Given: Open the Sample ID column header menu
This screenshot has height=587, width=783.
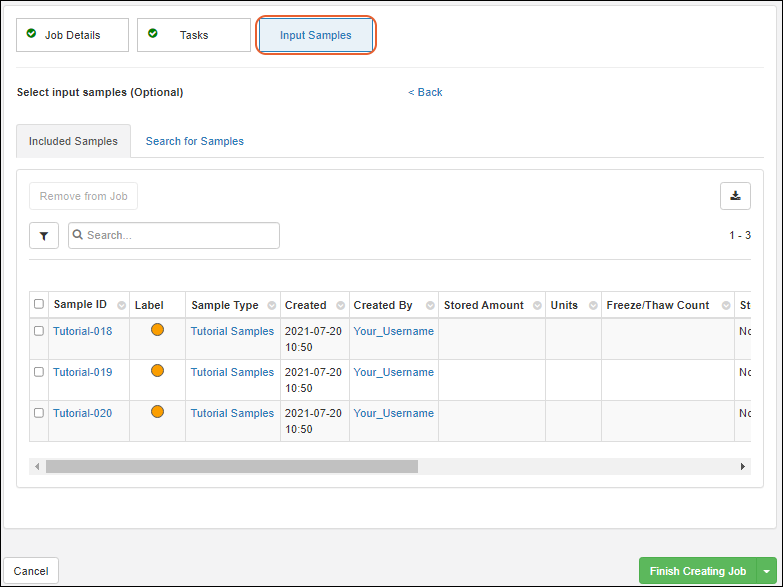Looking at the screenshot, I should [x=121, y=306].
